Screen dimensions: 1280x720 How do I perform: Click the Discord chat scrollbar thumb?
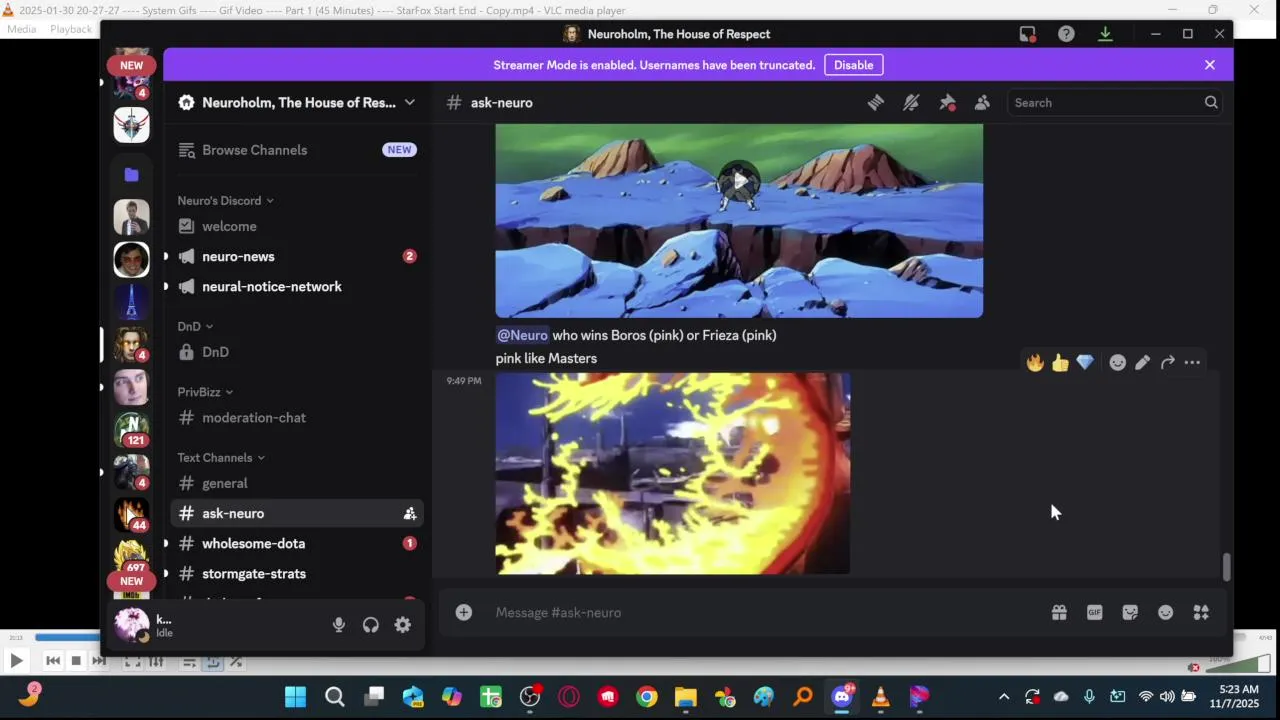1226,567
